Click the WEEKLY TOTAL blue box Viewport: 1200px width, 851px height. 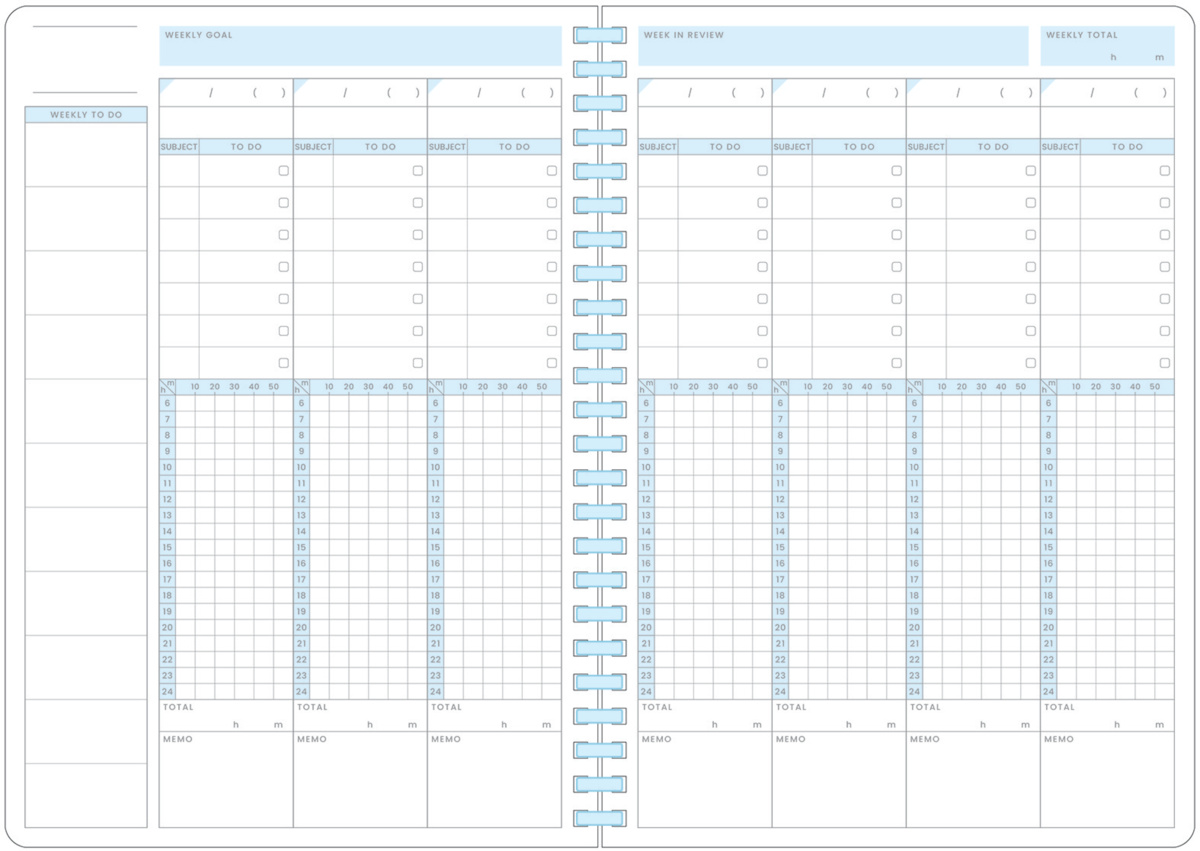tap(1107, 46)
